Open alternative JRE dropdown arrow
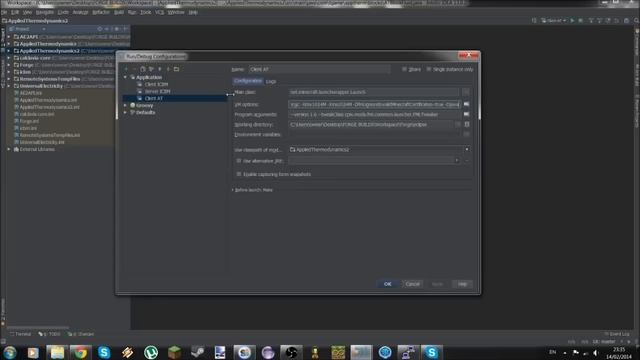Image resolution: width=640 pixels, height=360 pixels. [x=457, y=161]
